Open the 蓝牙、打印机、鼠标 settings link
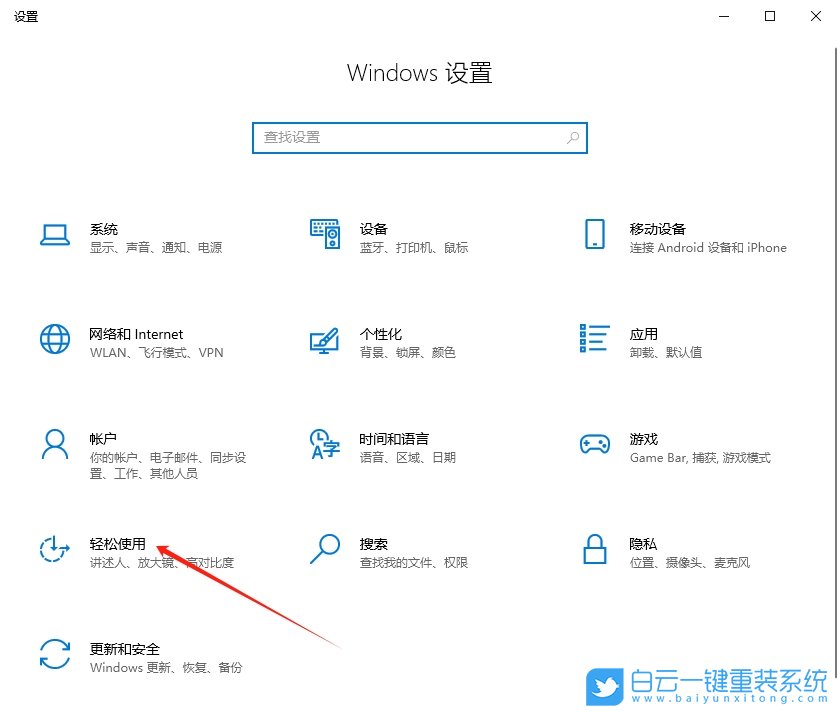 [416, 247]
